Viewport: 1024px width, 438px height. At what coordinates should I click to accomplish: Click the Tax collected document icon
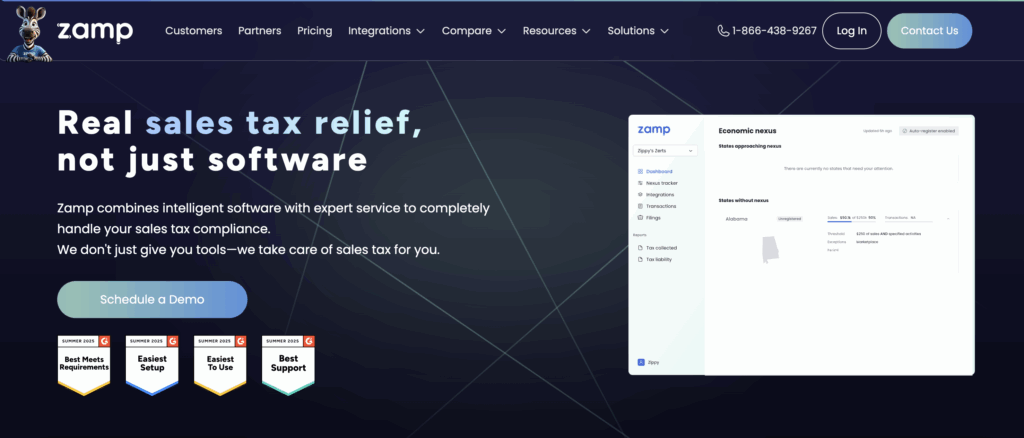click(x=640, y=248)
